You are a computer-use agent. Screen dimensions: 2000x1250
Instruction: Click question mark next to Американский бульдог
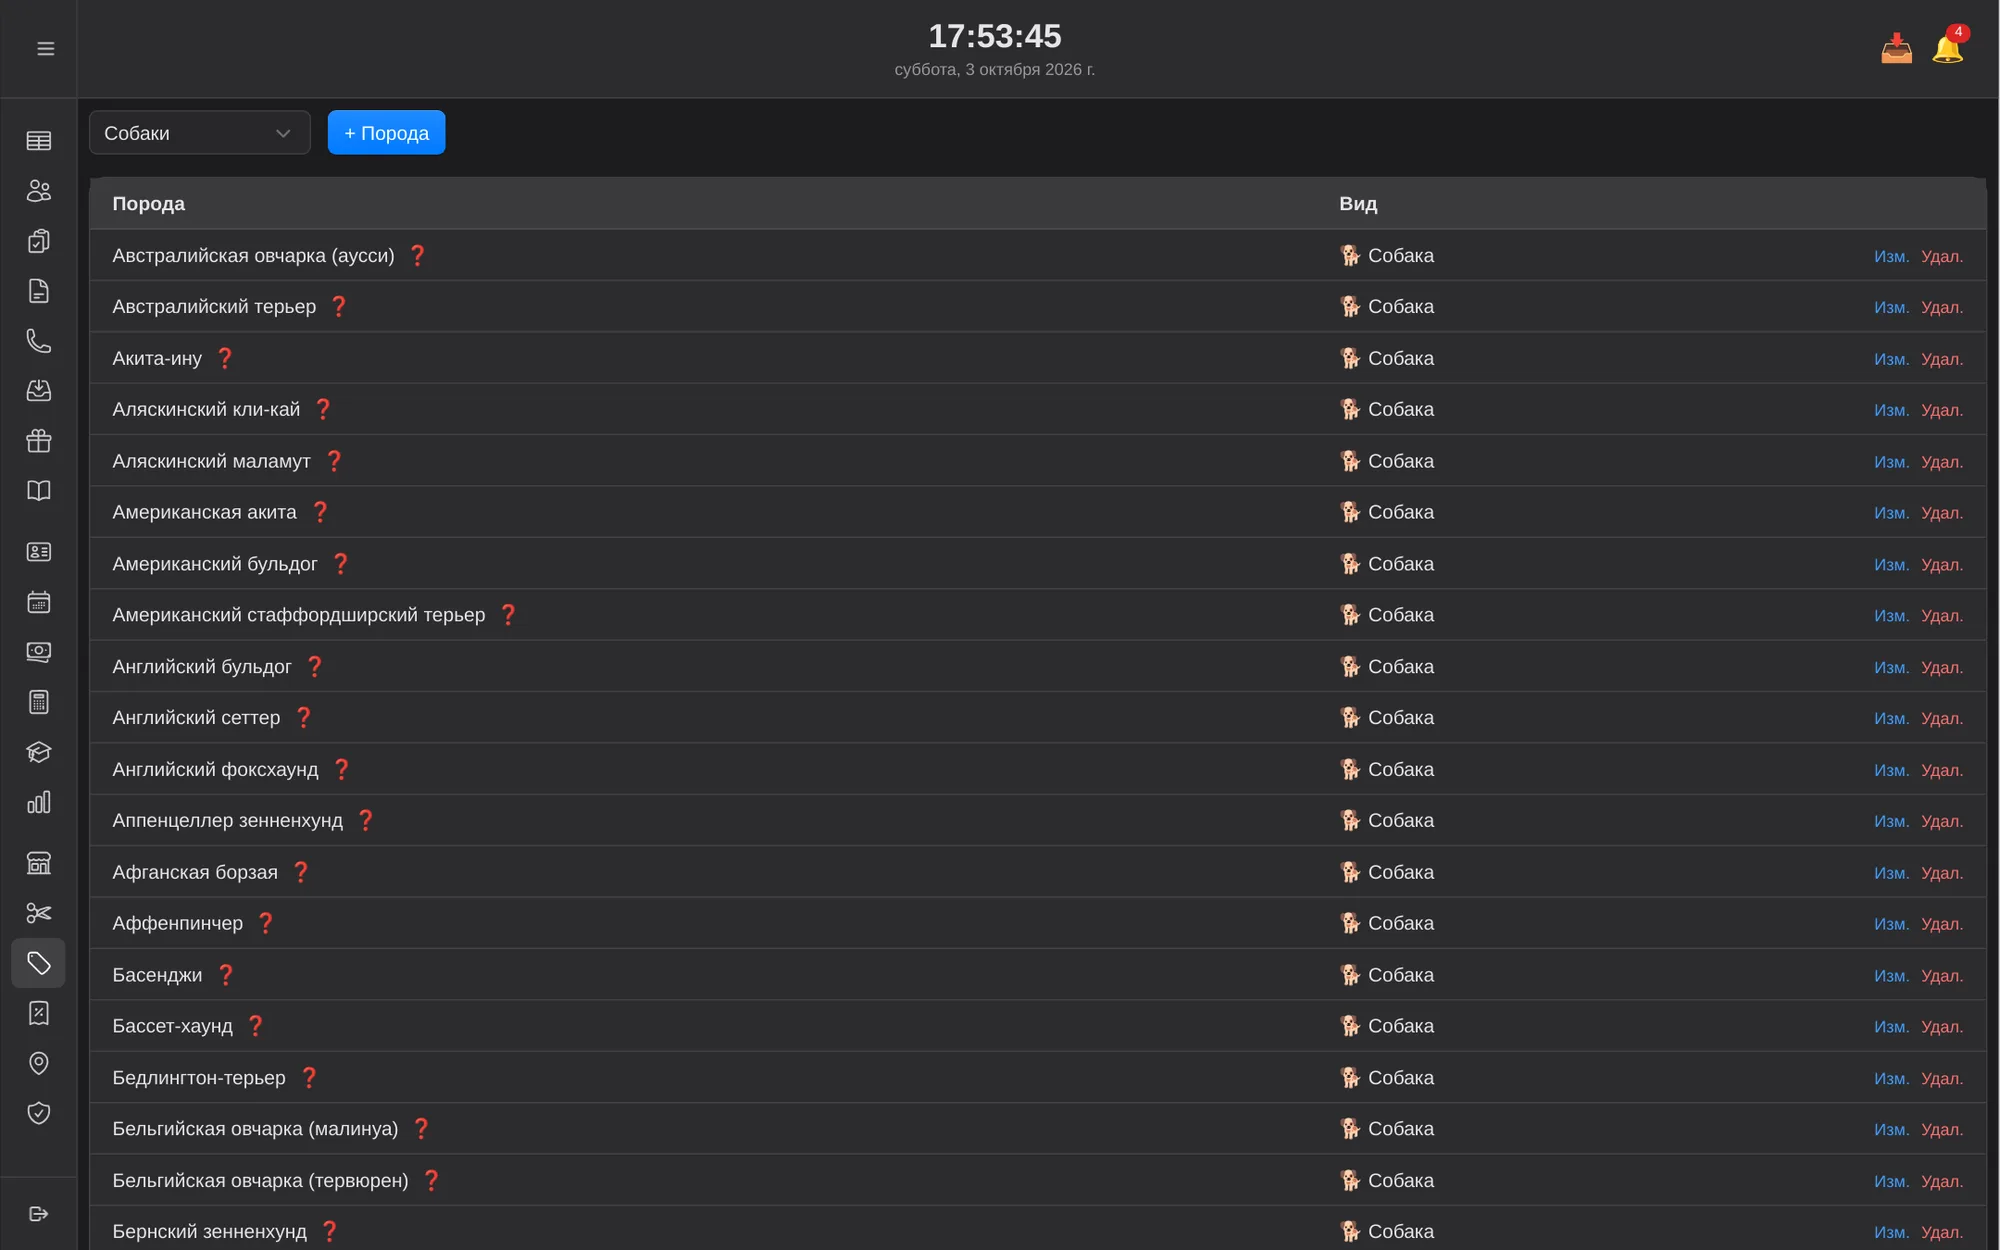[341, 564]
